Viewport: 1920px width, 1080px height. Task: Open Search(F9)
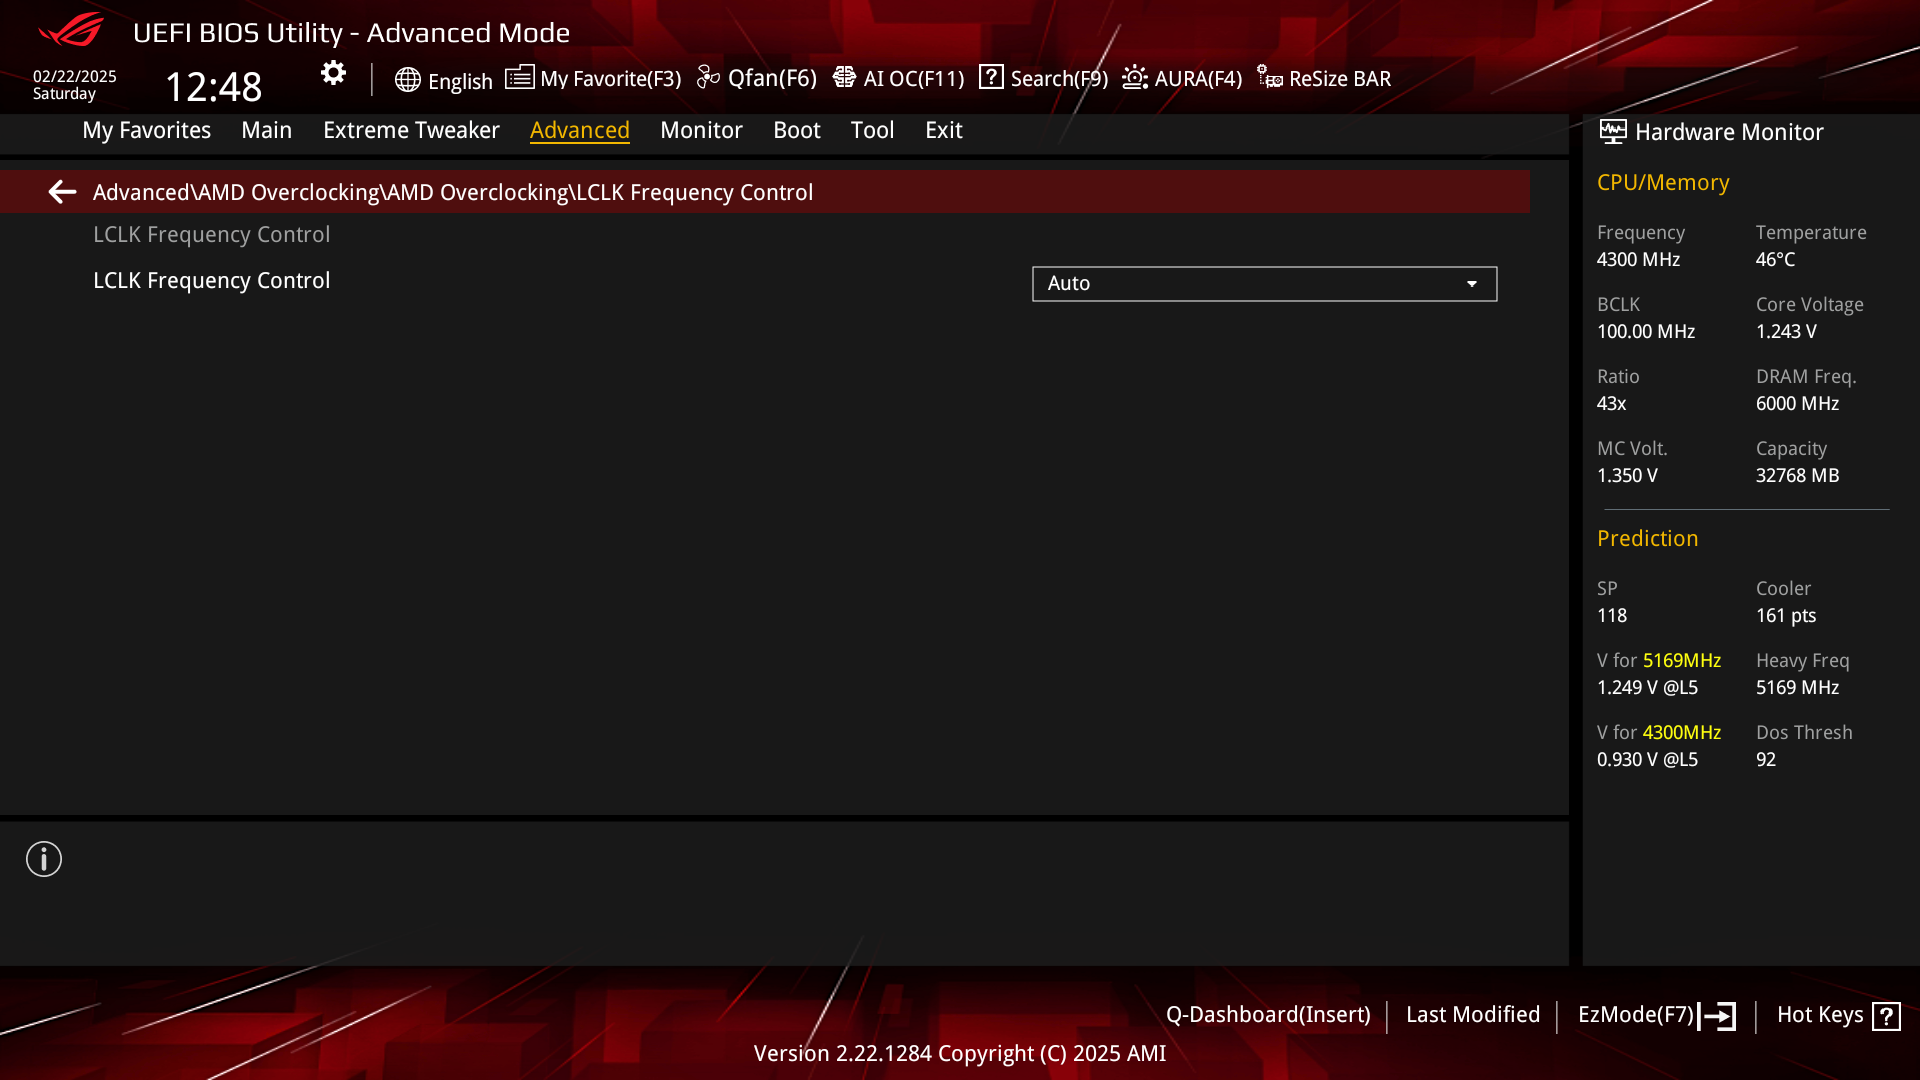pyautogui.click(x=1059, y=78)
